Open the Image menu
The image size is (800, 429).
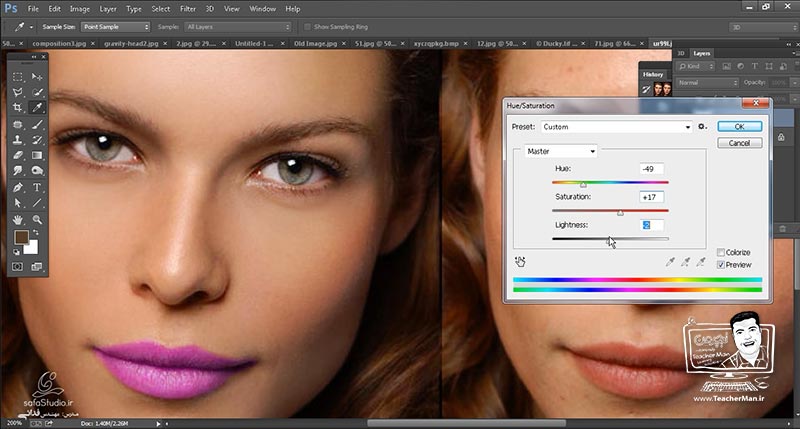[80, 9]
